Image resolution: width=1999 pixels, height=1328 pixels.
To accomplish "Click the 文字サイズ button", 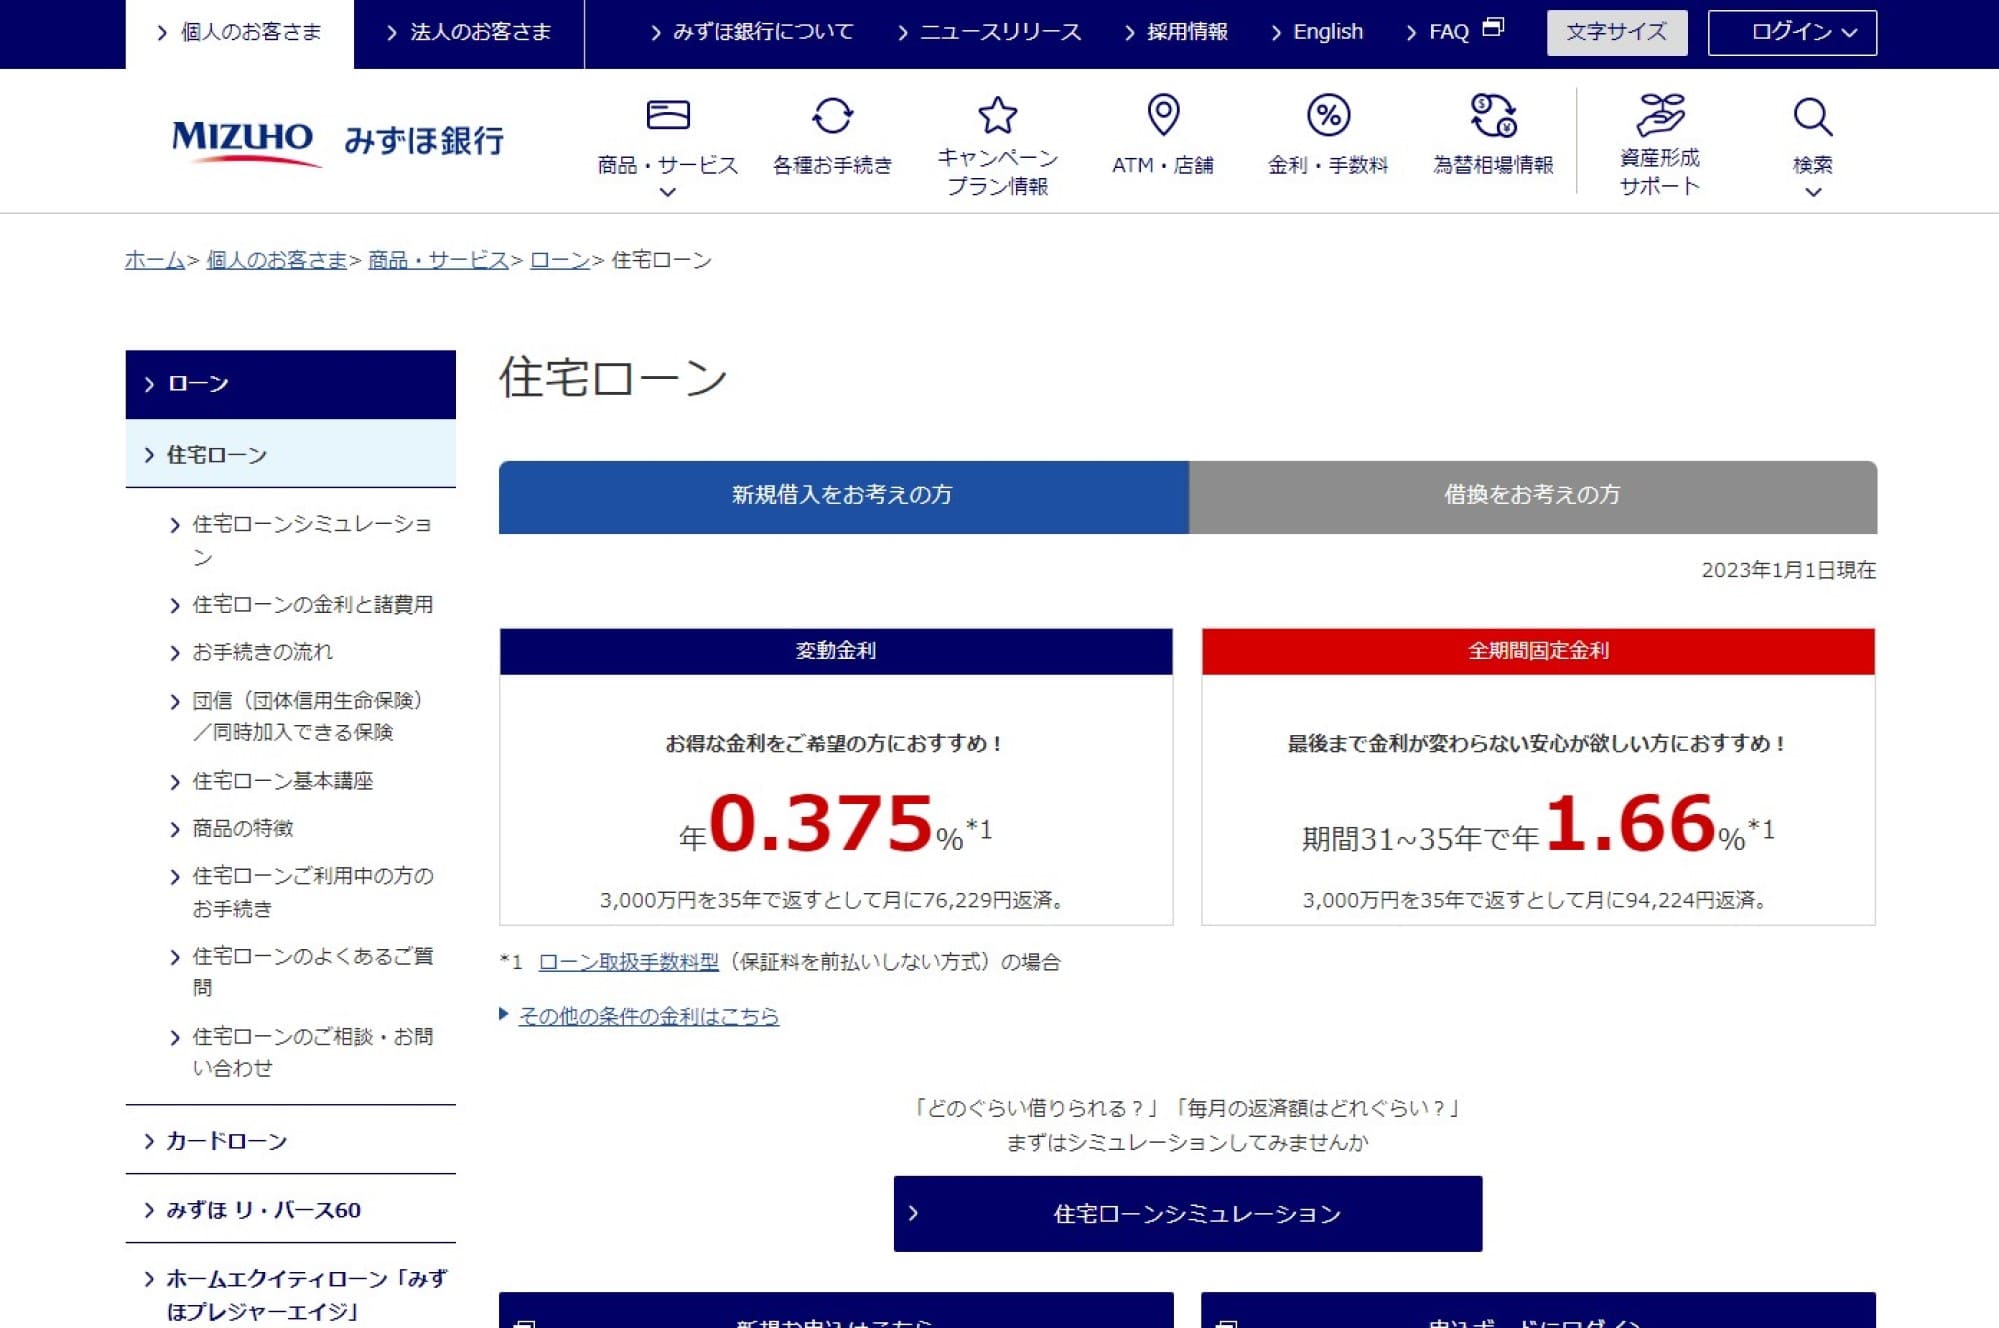I will [x=1617, y=32].
